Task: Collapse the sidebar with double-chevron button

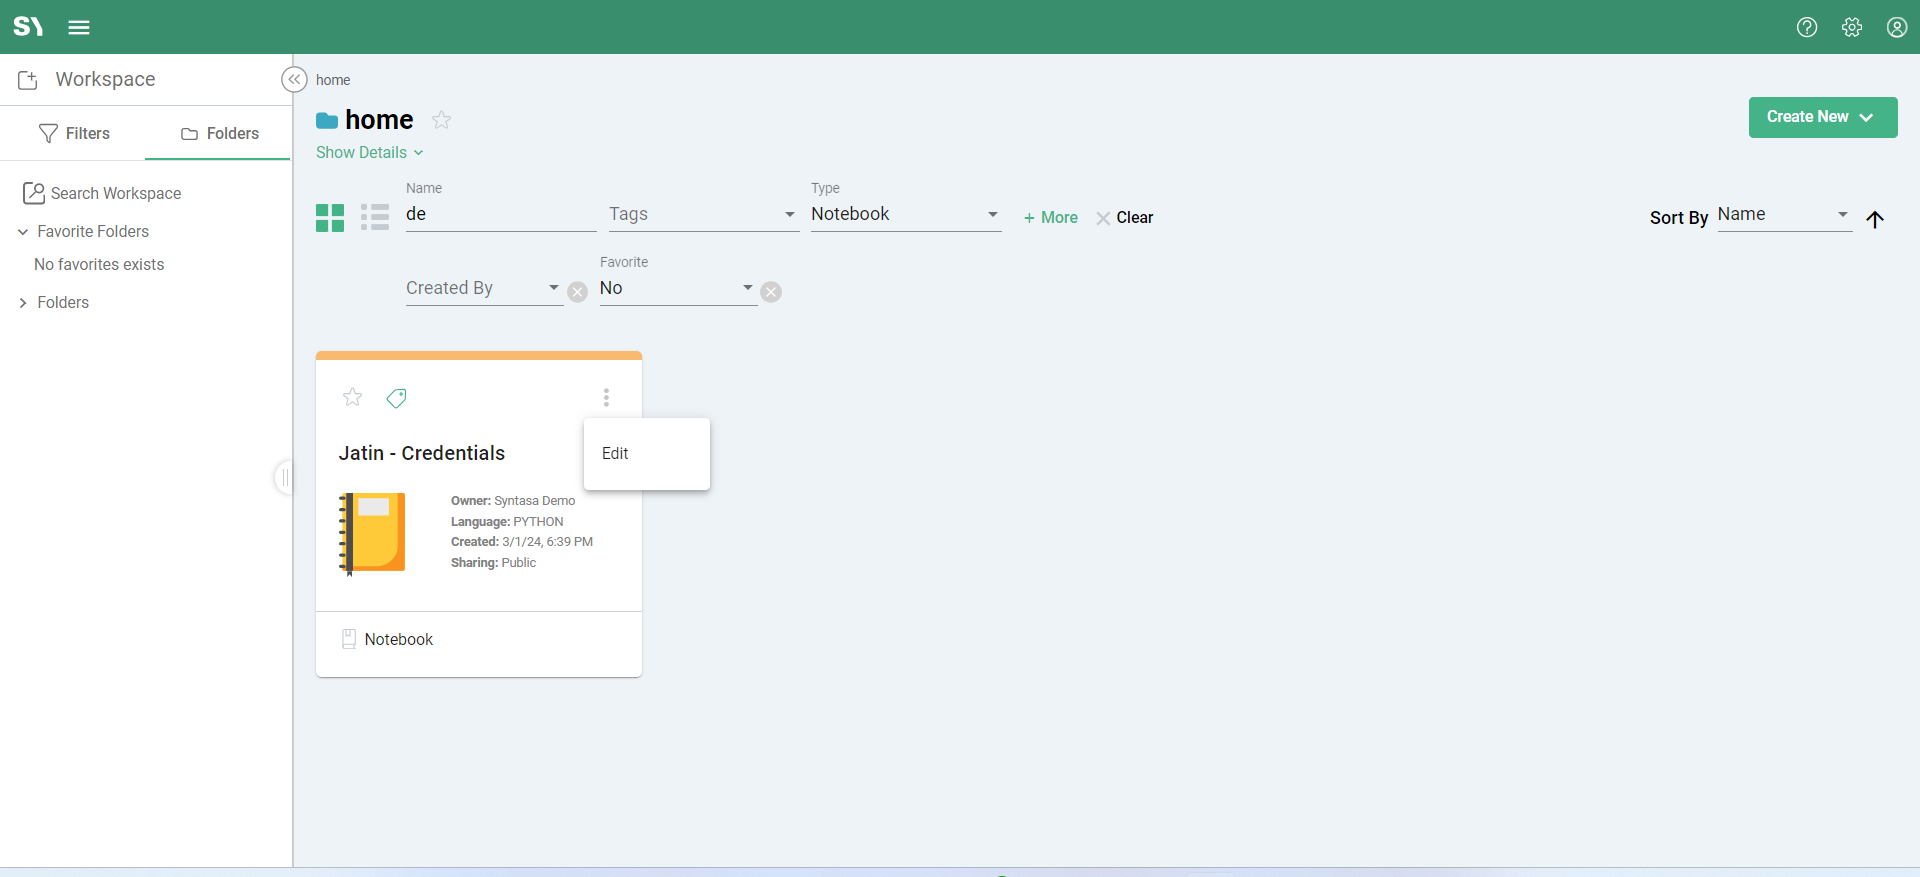Action: pyautogui.click(x=294, y=79)
